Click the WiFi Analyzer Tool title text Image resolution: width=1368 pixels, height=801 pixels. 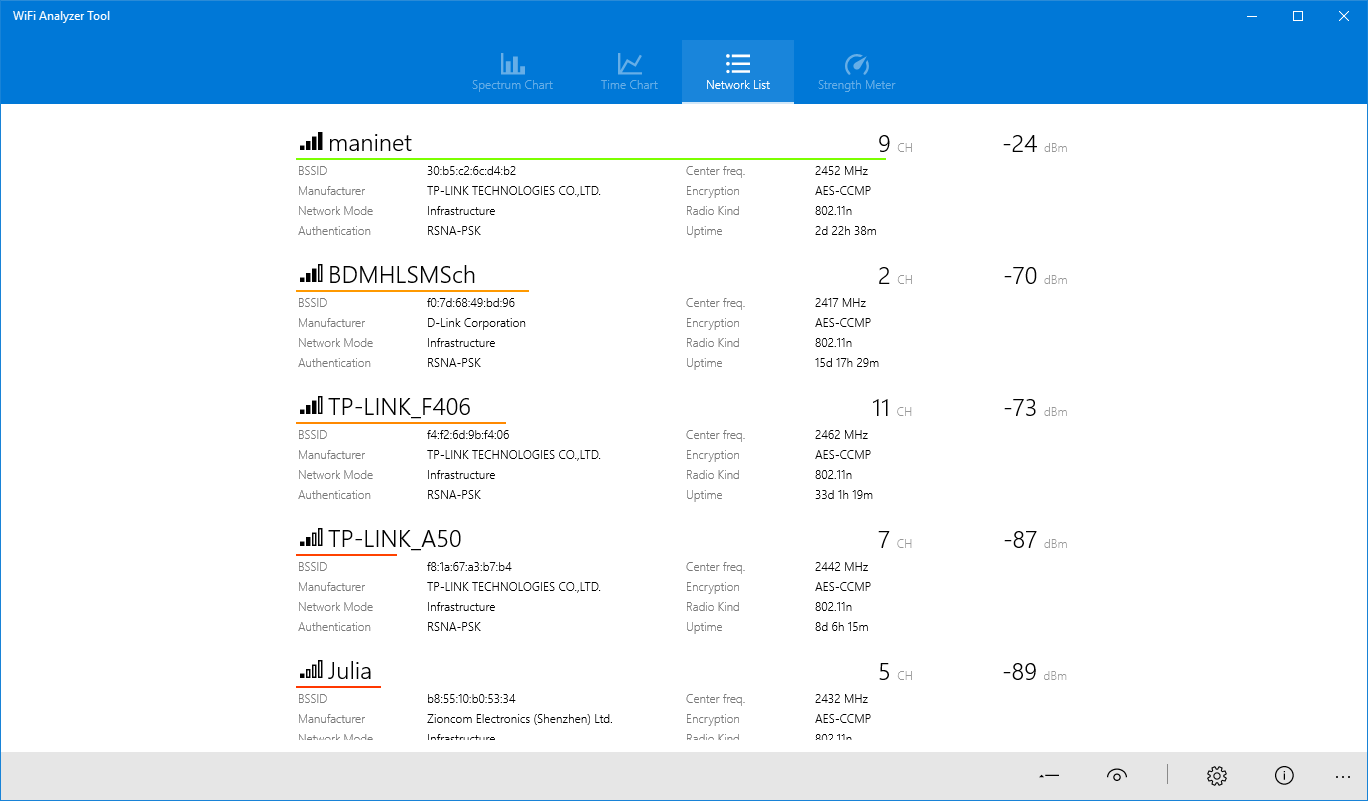(60, 15)
